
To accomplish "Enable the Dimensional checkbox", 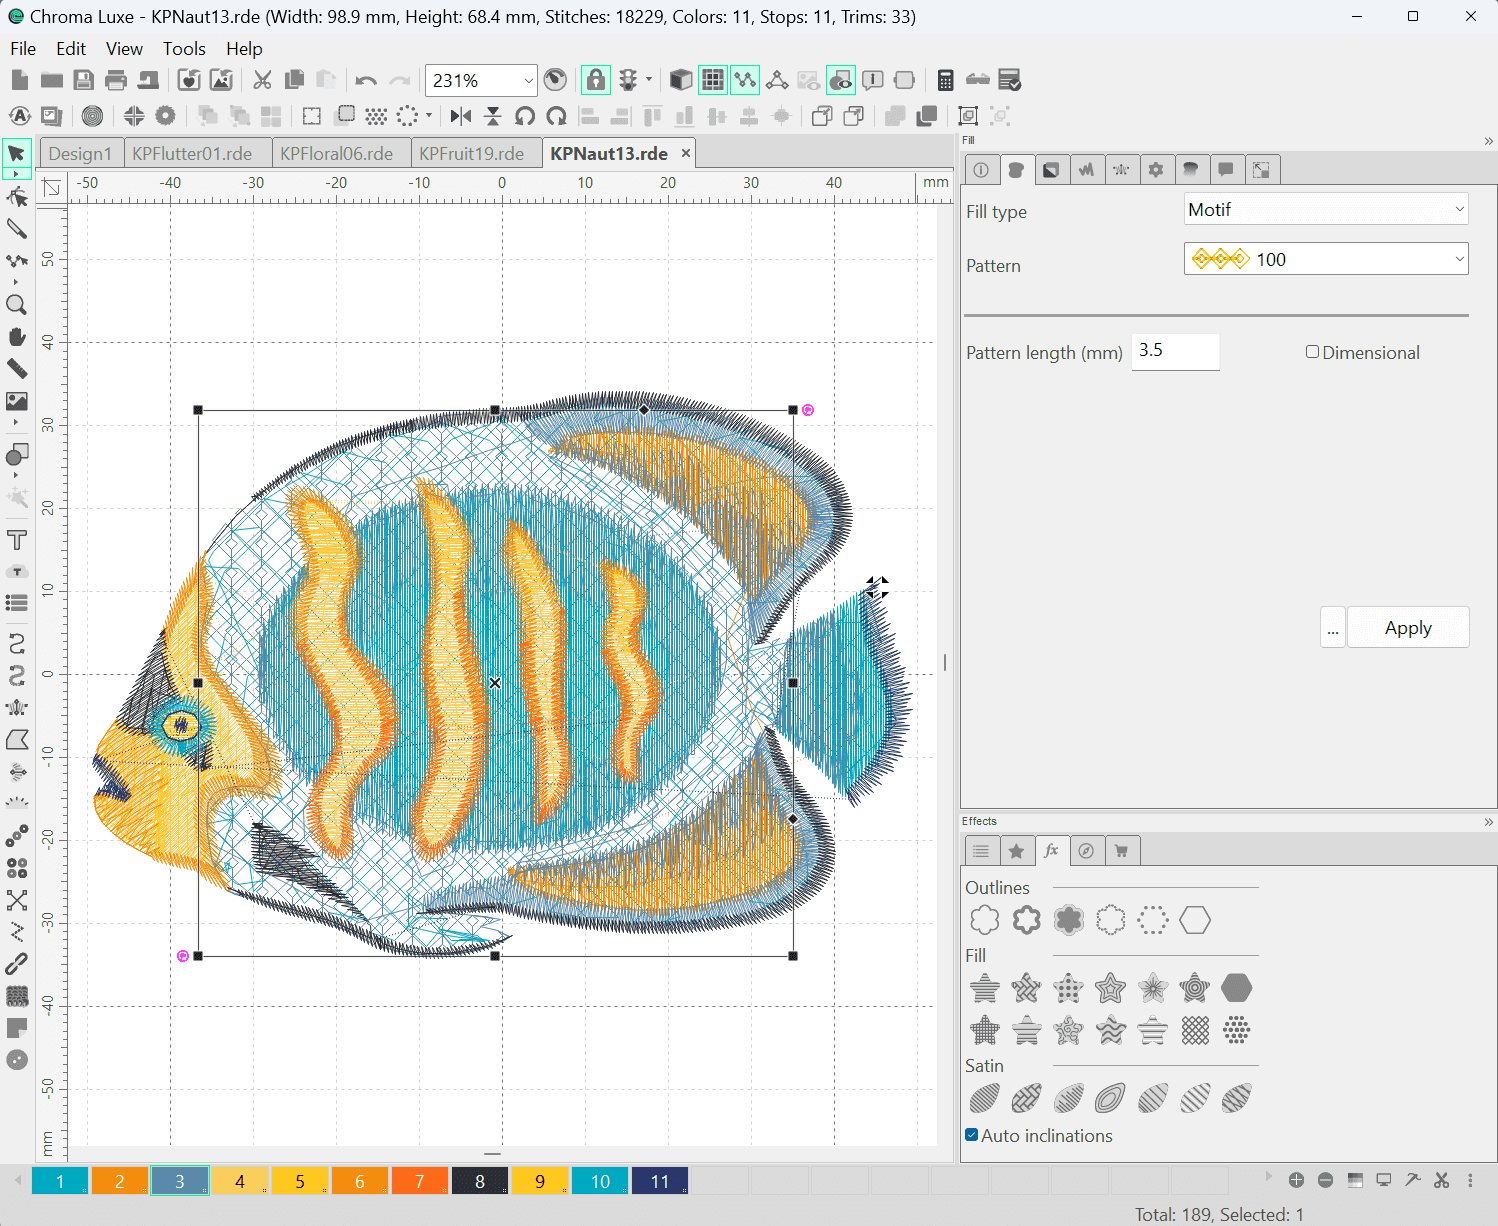I will coord(1312,352).
